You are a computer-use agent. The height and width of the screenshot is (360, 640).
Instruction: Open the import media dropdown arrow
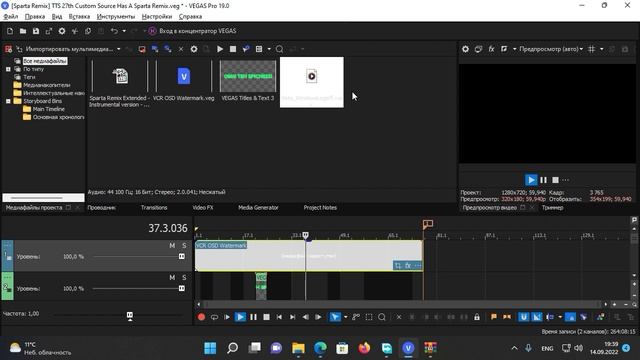coord(119,49)
